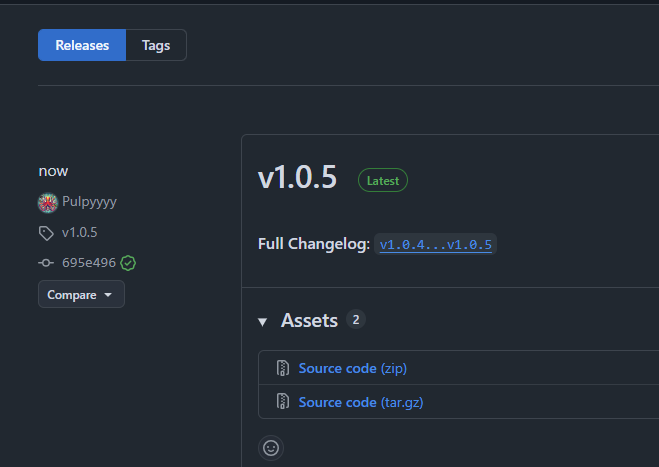The image size is (659, 467).
Task: Open the Pulpyyyy profile link
Action: click(x=90, y=202)
